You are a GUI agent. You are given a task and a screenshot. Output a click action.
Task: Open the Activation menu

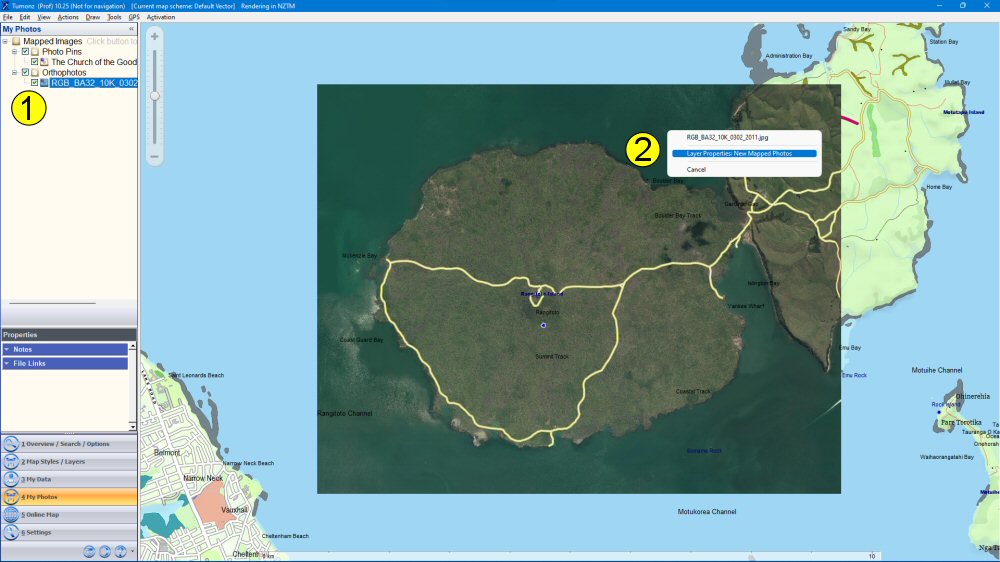click(161, 17)
